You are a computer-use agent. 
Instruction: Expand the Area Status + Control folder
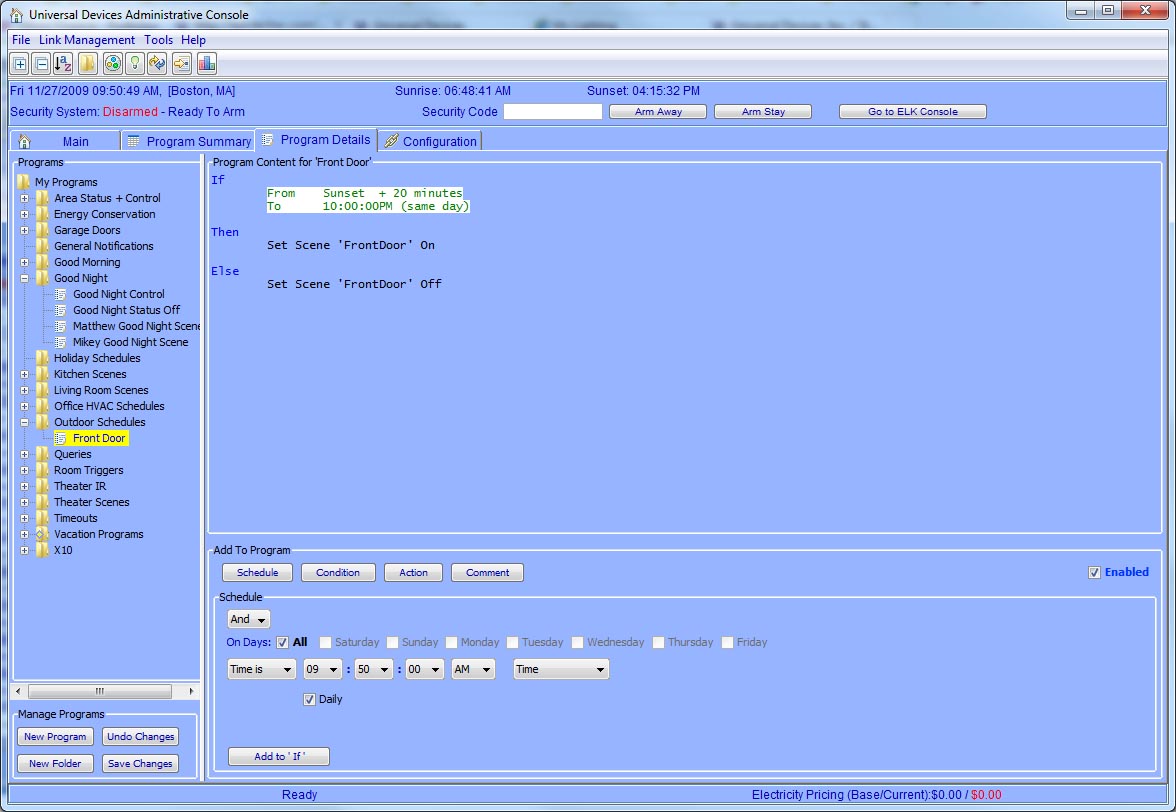(x=24, y=198)
